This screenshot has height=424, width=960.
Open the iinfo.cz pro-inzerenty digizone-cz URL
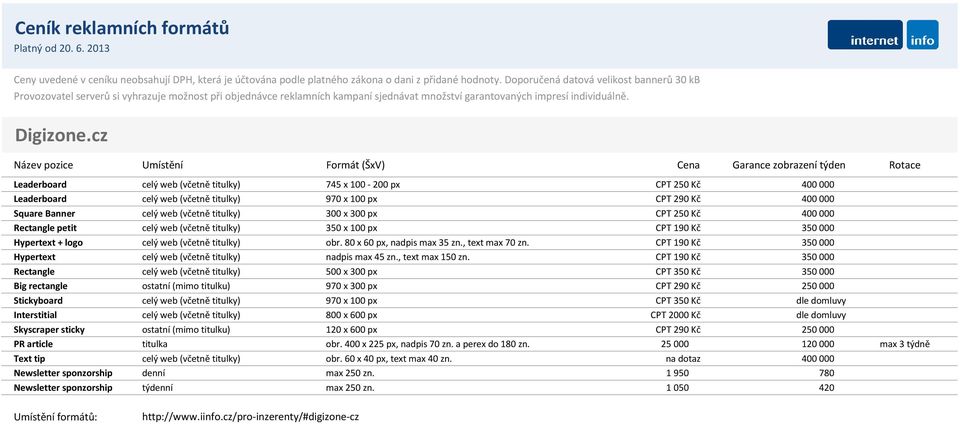tap(250, 417)
